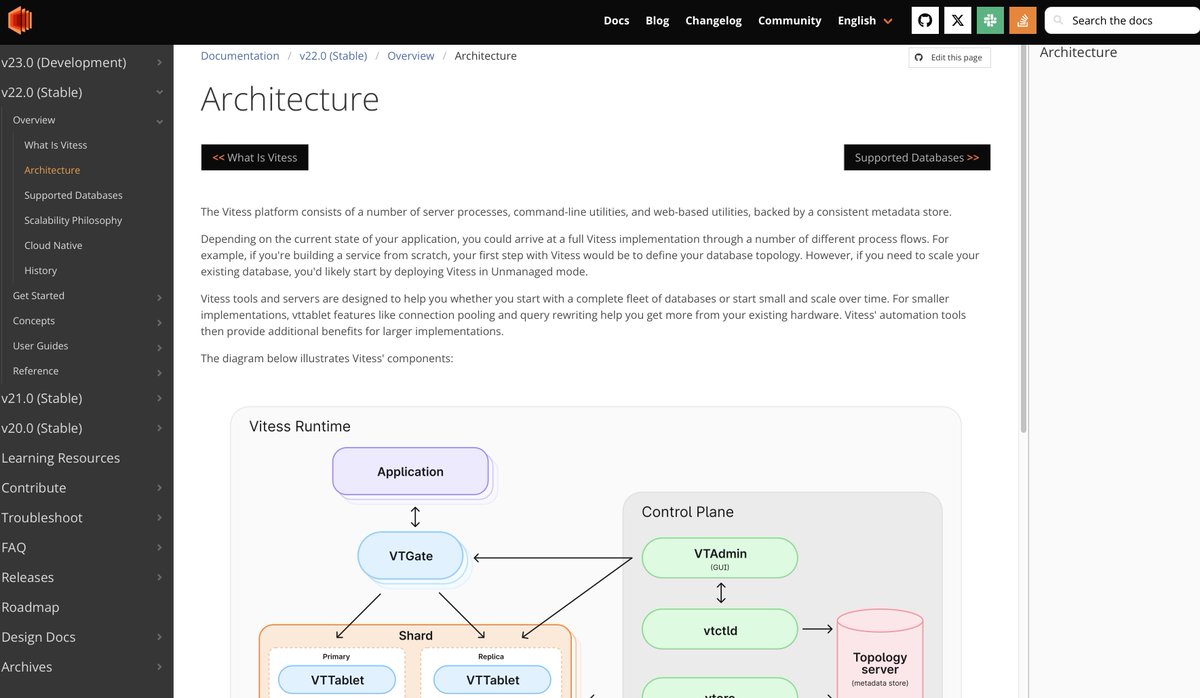Expand the Troubleshoot chevron
This screenshot has height=698, width=1200.
[159, 518]
